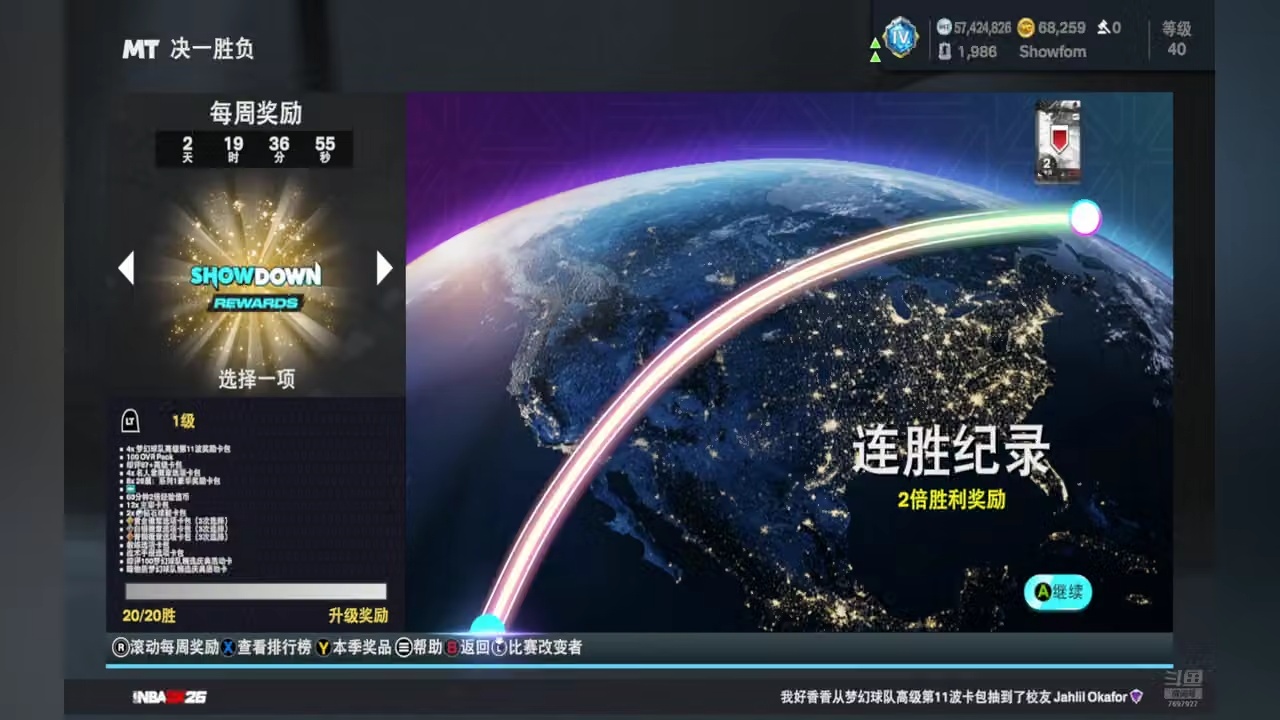Click the 20/20胜 wins counter
Image resolution: width=1280 pixels, height=720 pixels.
tap(149, 615)
